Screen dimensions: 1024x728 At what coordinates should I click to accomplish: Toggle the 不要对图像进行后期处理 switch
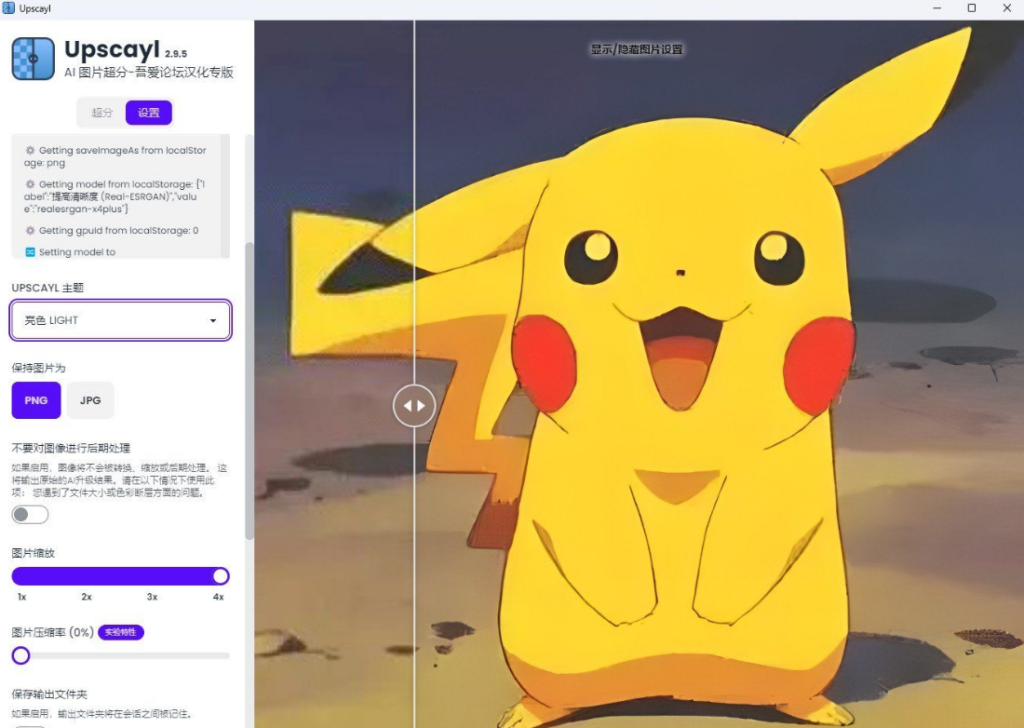(30, 514)
